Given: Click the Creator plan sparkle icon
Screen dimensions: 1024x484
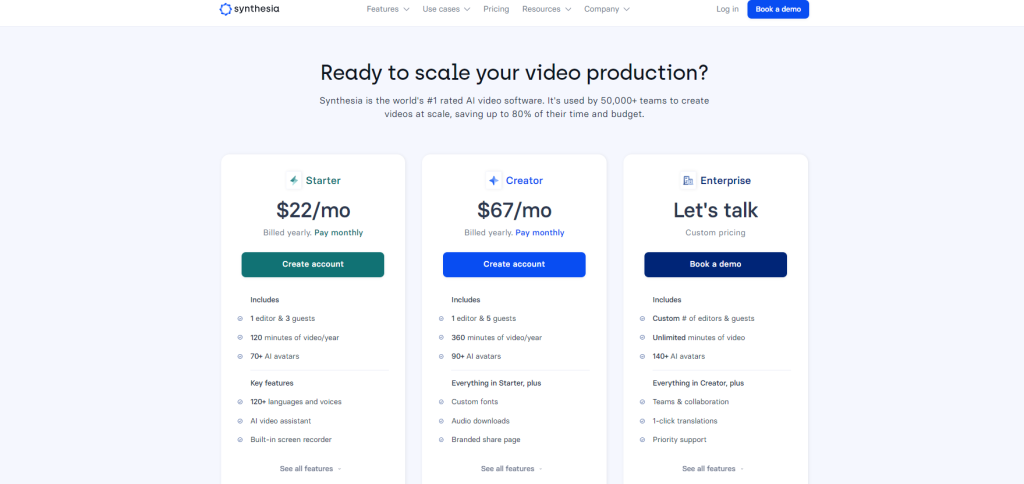Looking at the screenshot, I should (x=494, y=180).
